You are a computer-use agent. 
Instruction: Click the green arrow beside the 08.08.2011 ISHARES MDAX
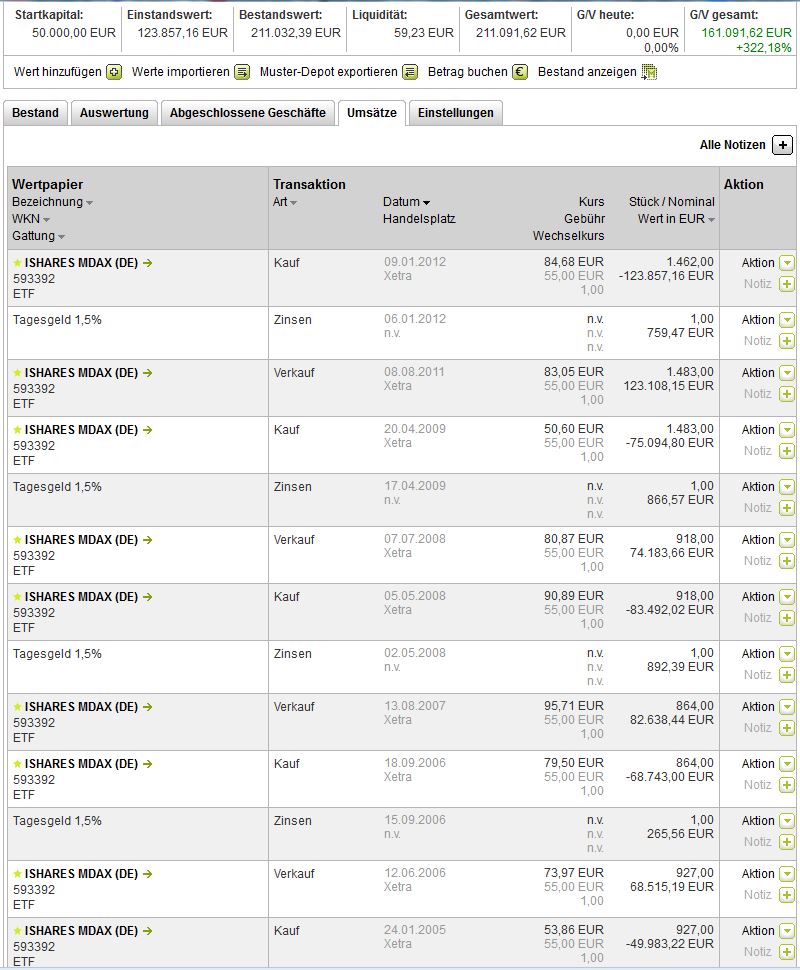[147, 373]
